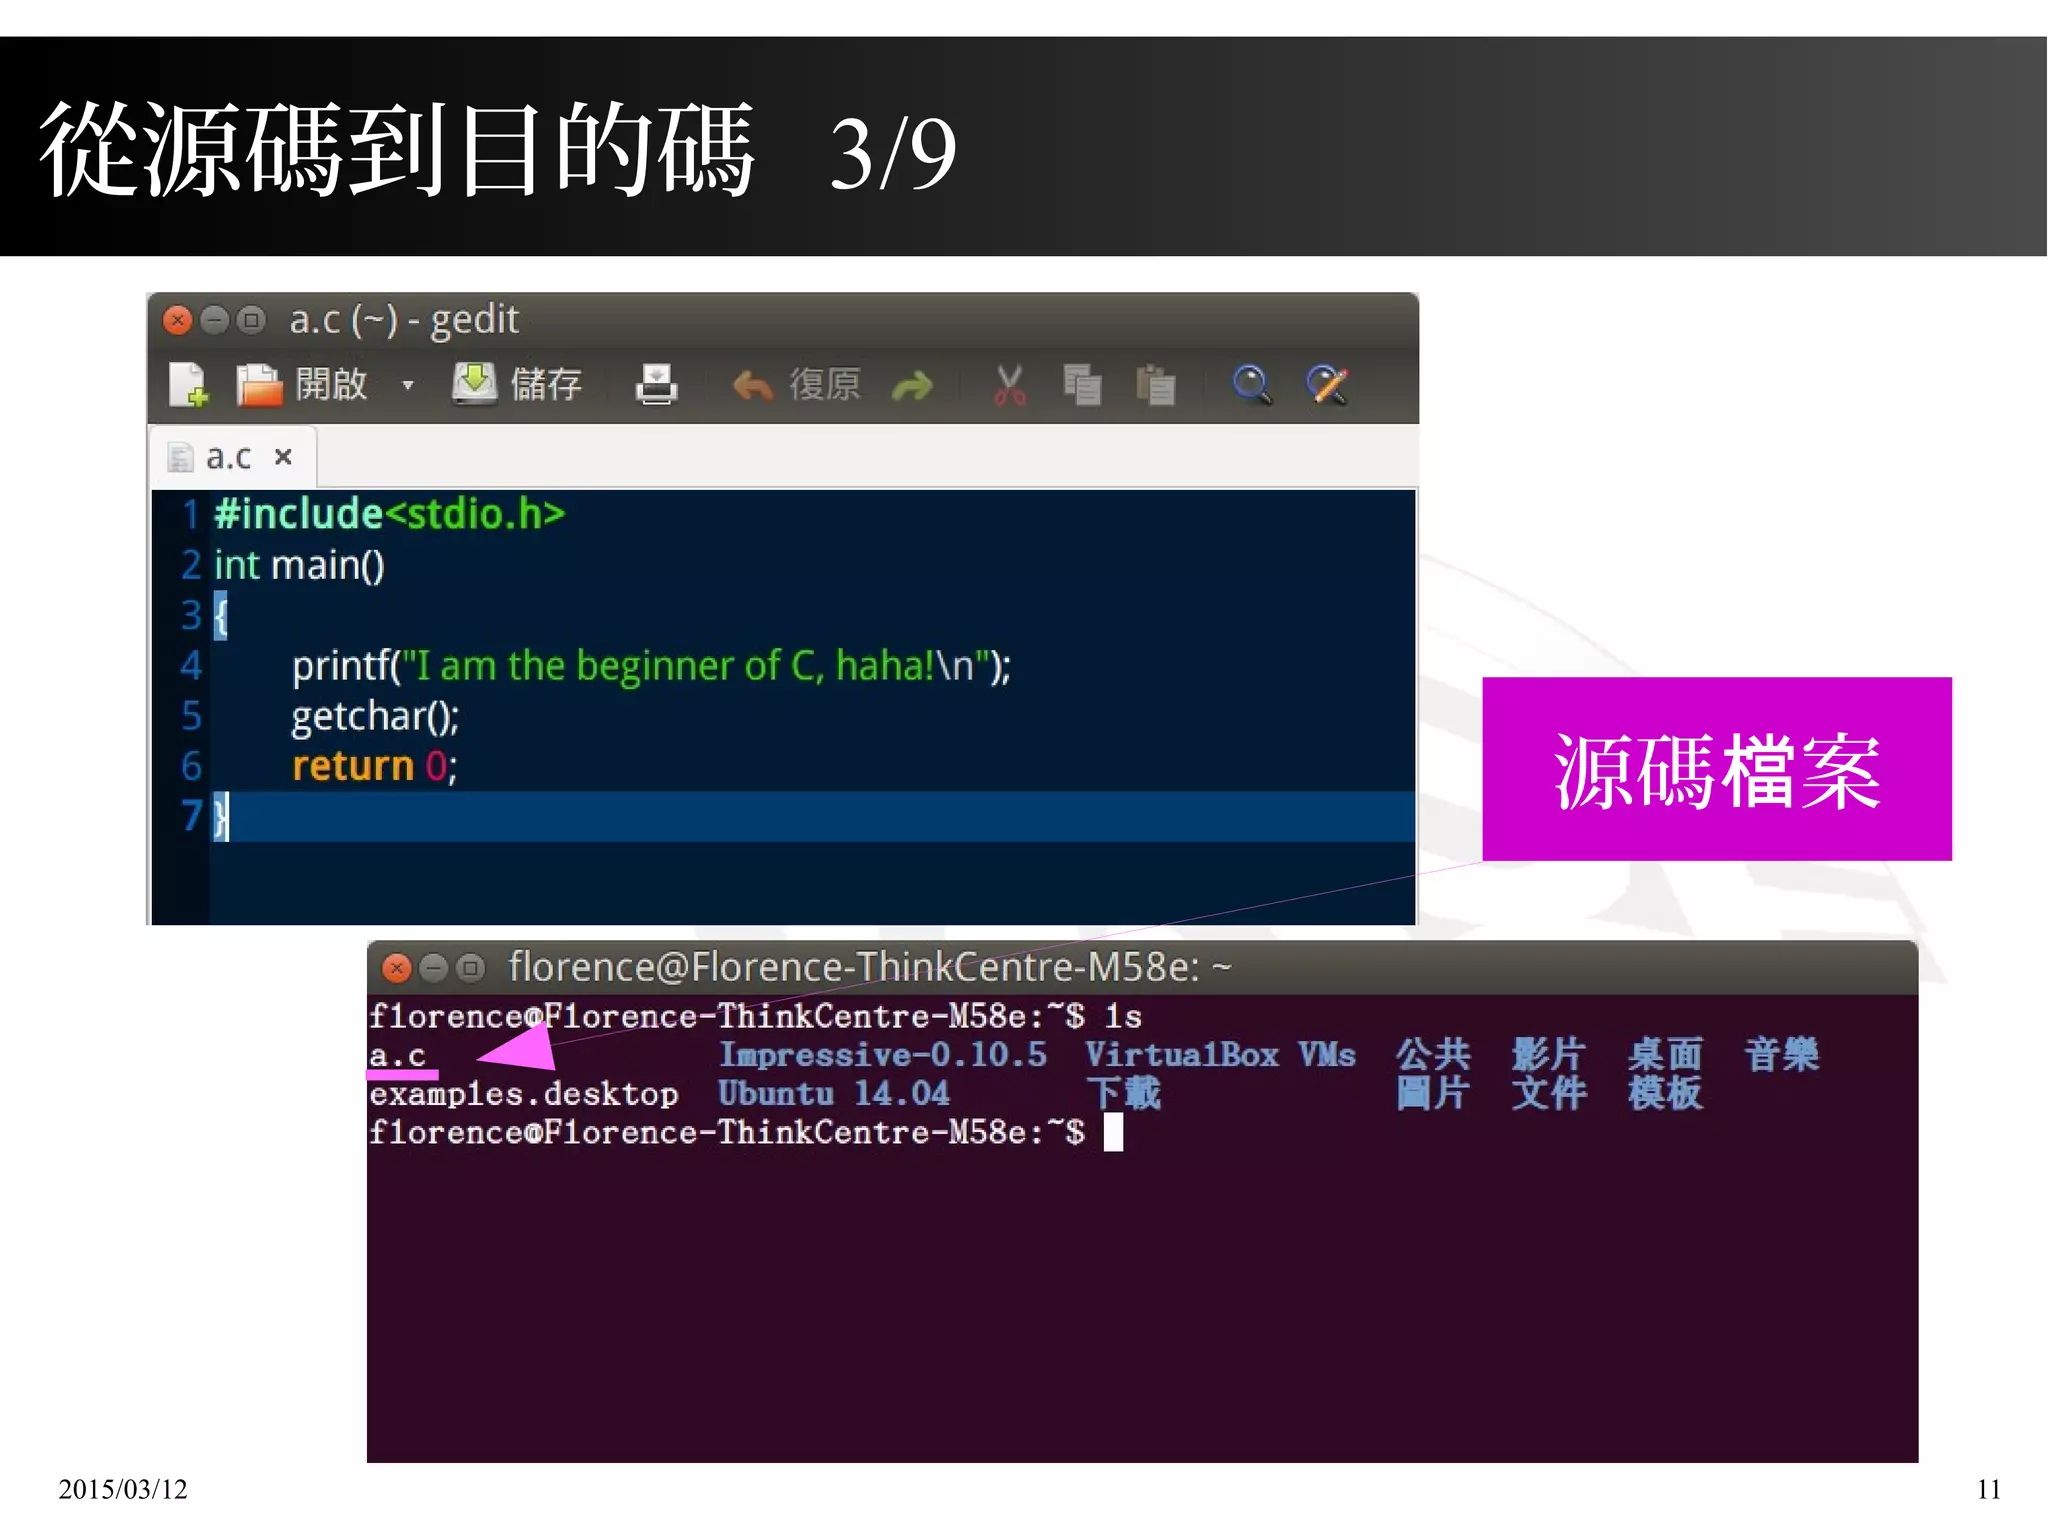Maximize the gedit window
Image resolution: width=2048 pixels, height=1535 pixels.
(251, 320)
